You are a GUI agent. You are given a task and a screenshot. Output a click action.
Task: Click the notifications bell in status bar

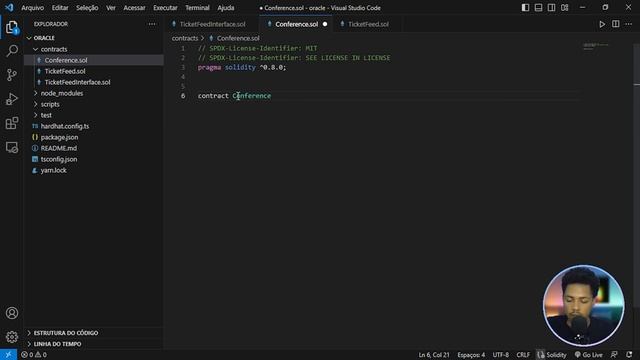click(629, 355)
